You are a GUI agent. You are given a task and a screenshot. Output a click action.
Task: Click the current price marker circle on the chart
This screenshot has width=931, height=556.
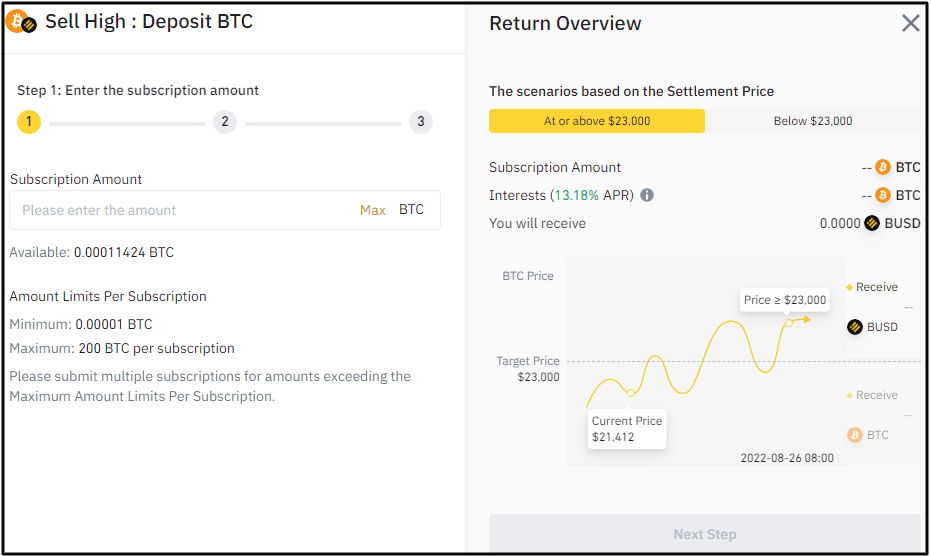point(631,393)
